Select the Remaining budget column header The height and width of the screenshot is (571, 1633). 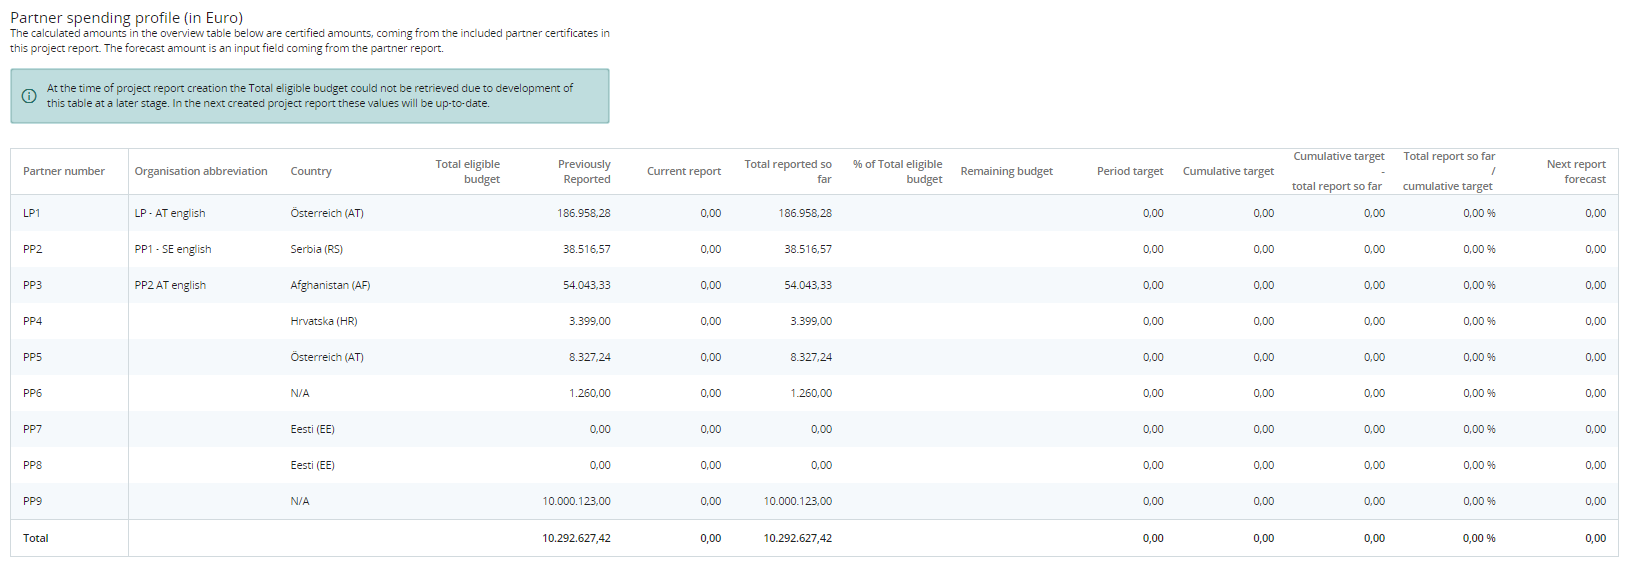(1006, 172)
